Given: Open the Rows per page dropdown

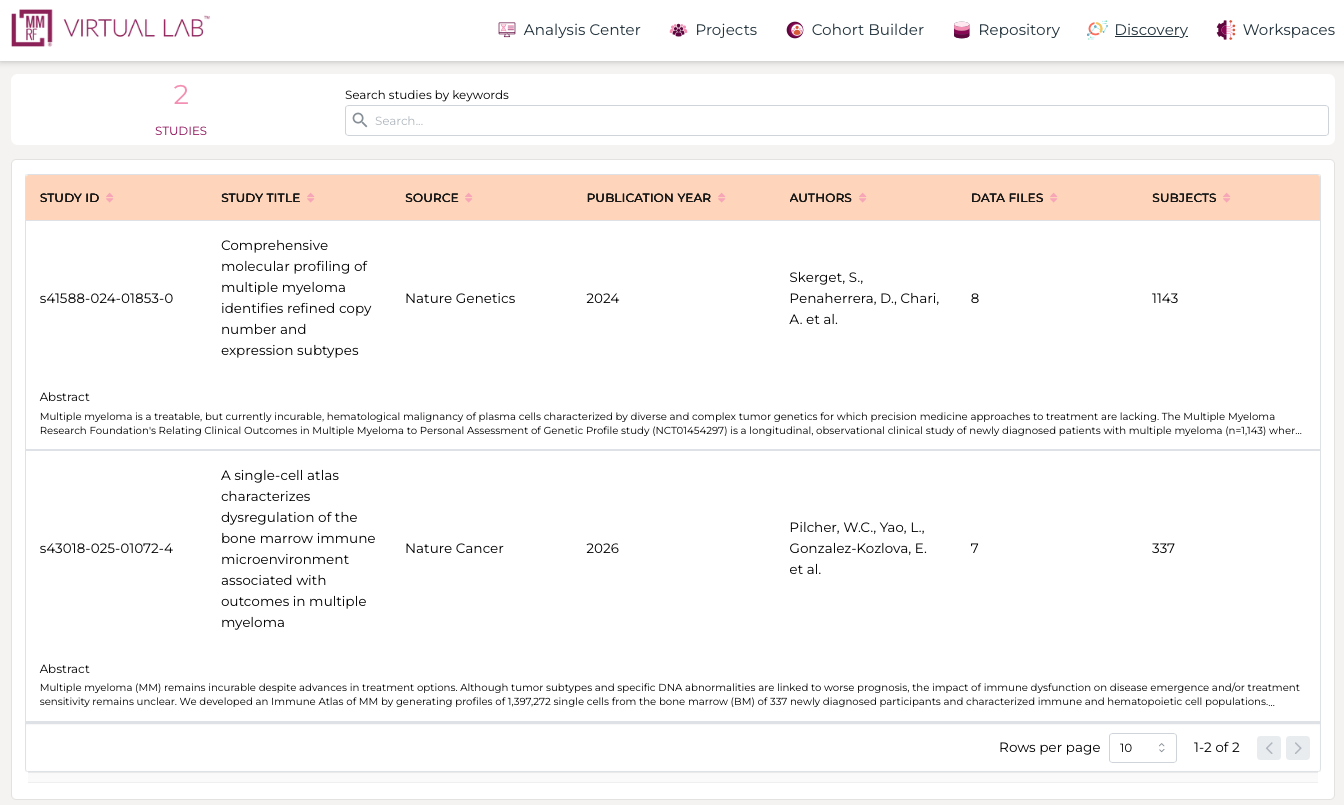Looking at the screenshot, I should [x=1142, y=748].
